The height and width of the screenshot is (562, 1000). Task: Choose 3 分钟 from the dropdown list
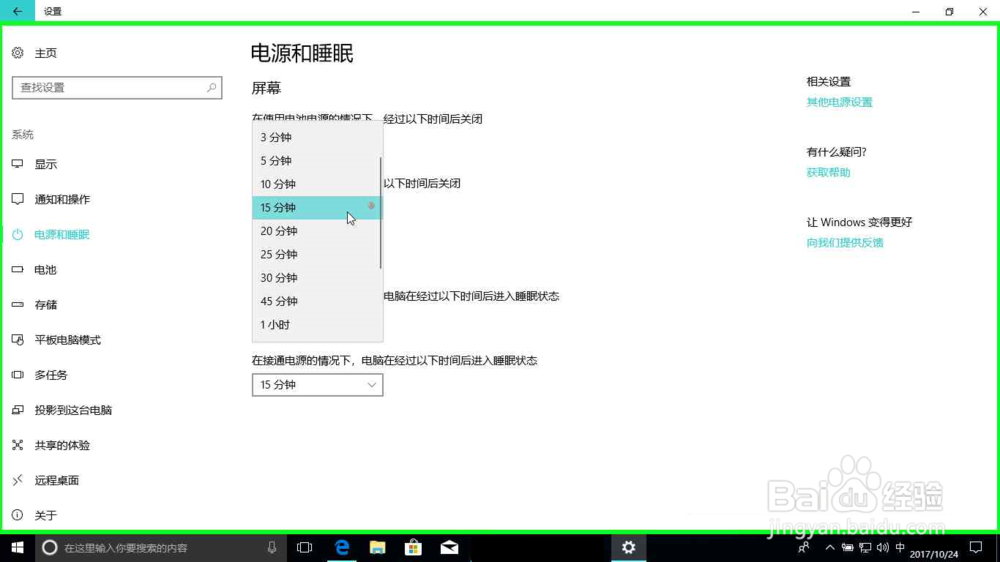click(316, 137)
